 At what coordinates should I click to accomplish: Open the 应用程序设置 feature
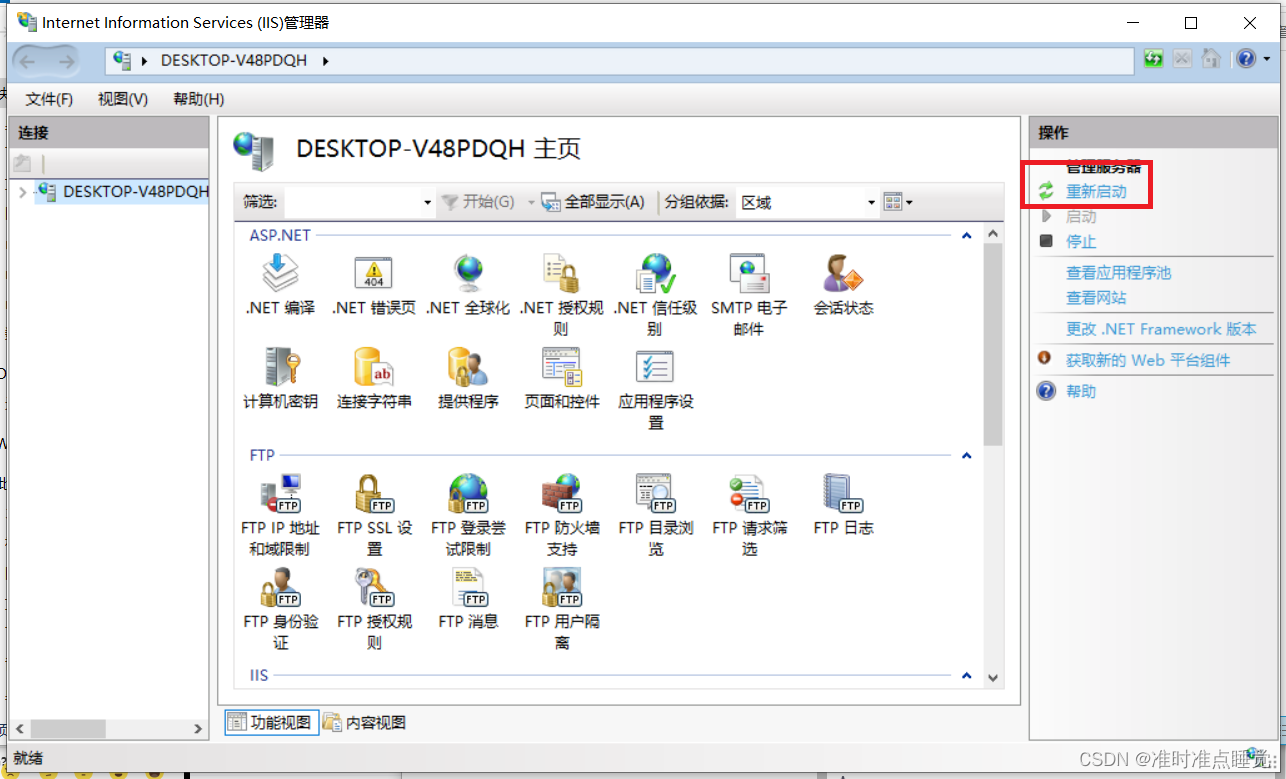(655, 388)
